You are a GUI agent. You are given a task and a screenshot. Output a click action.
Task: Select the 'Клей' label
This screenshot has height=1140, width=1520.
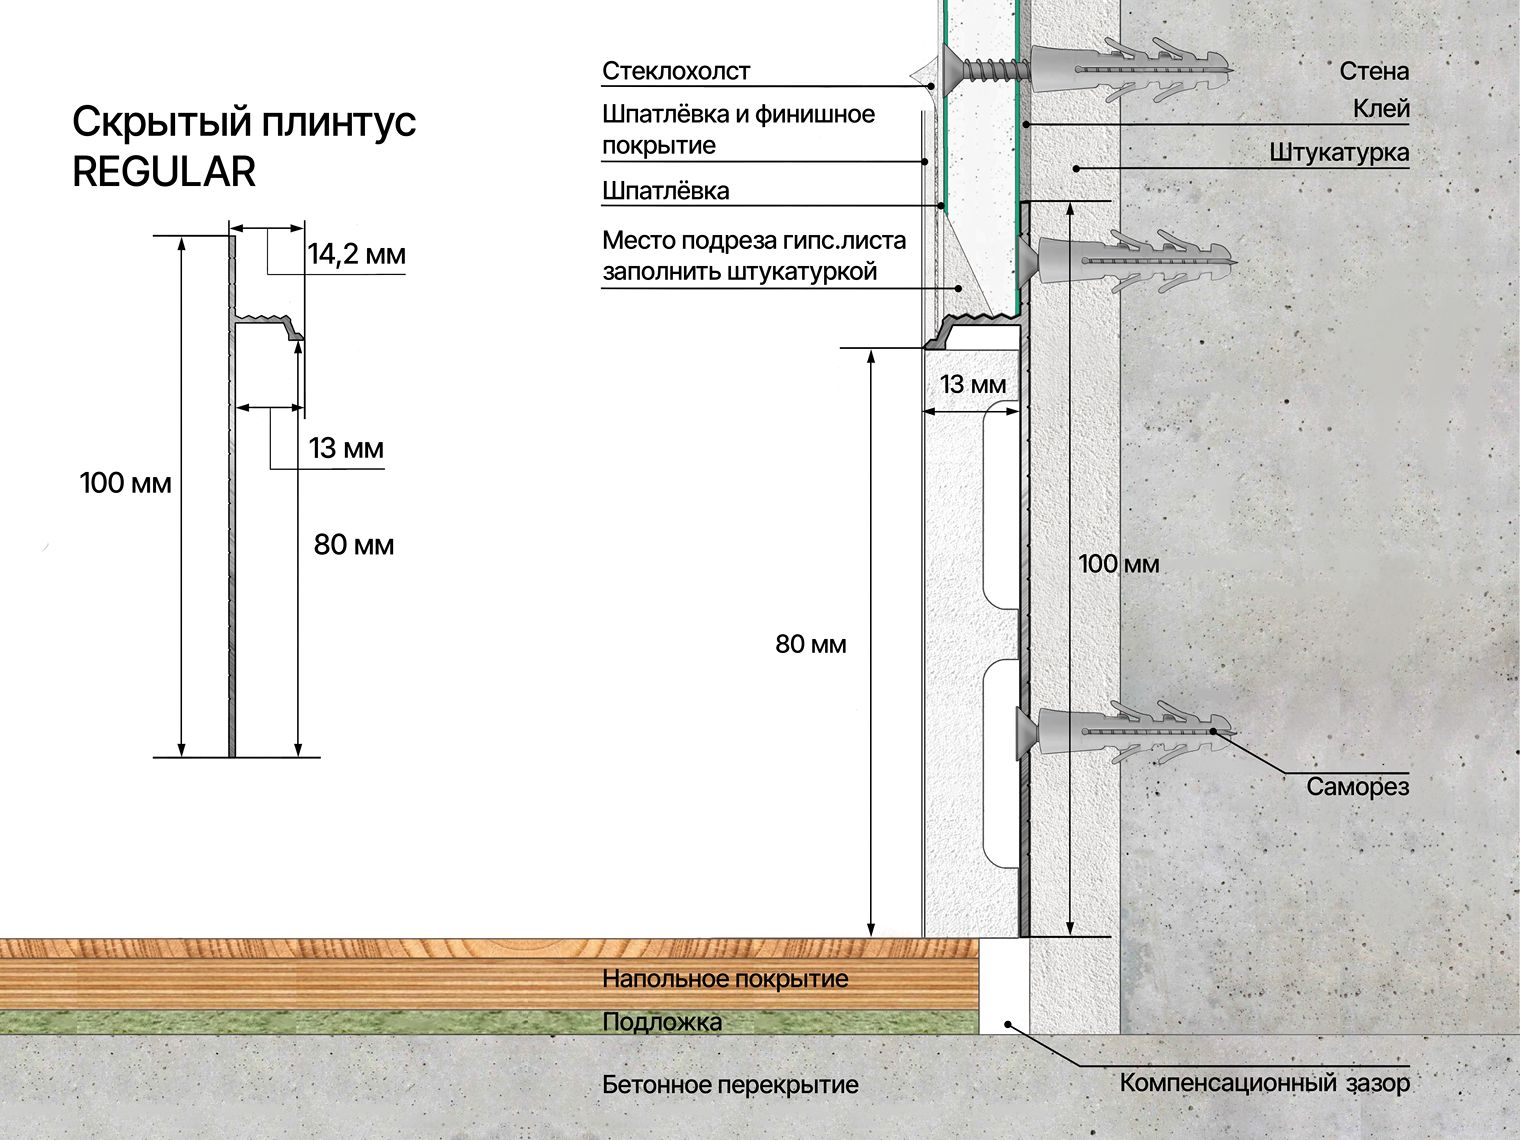click(1381, 108)
